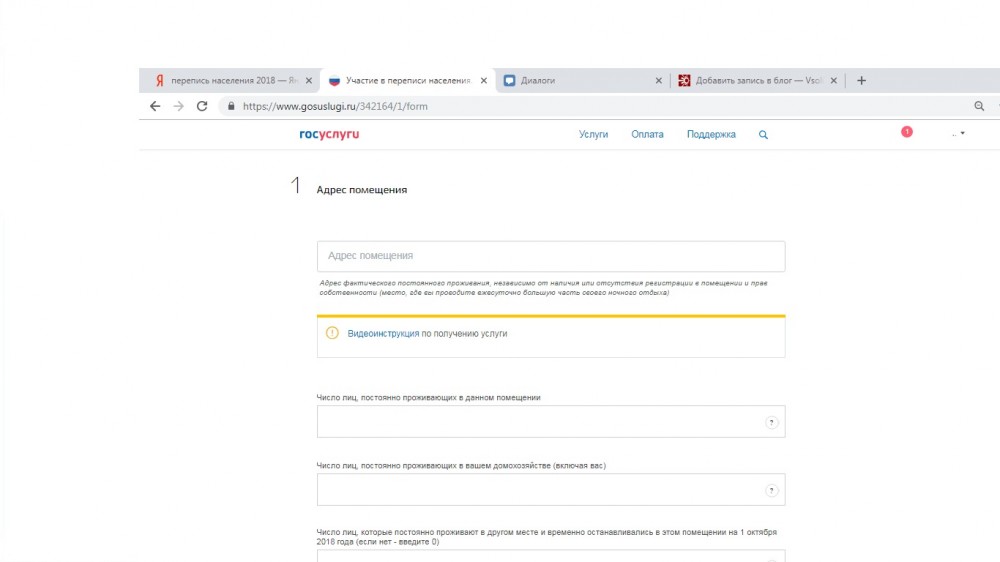Click the 'Адрес помещения' input field
Screen dimensions: 1000x562
coord(550,256)
